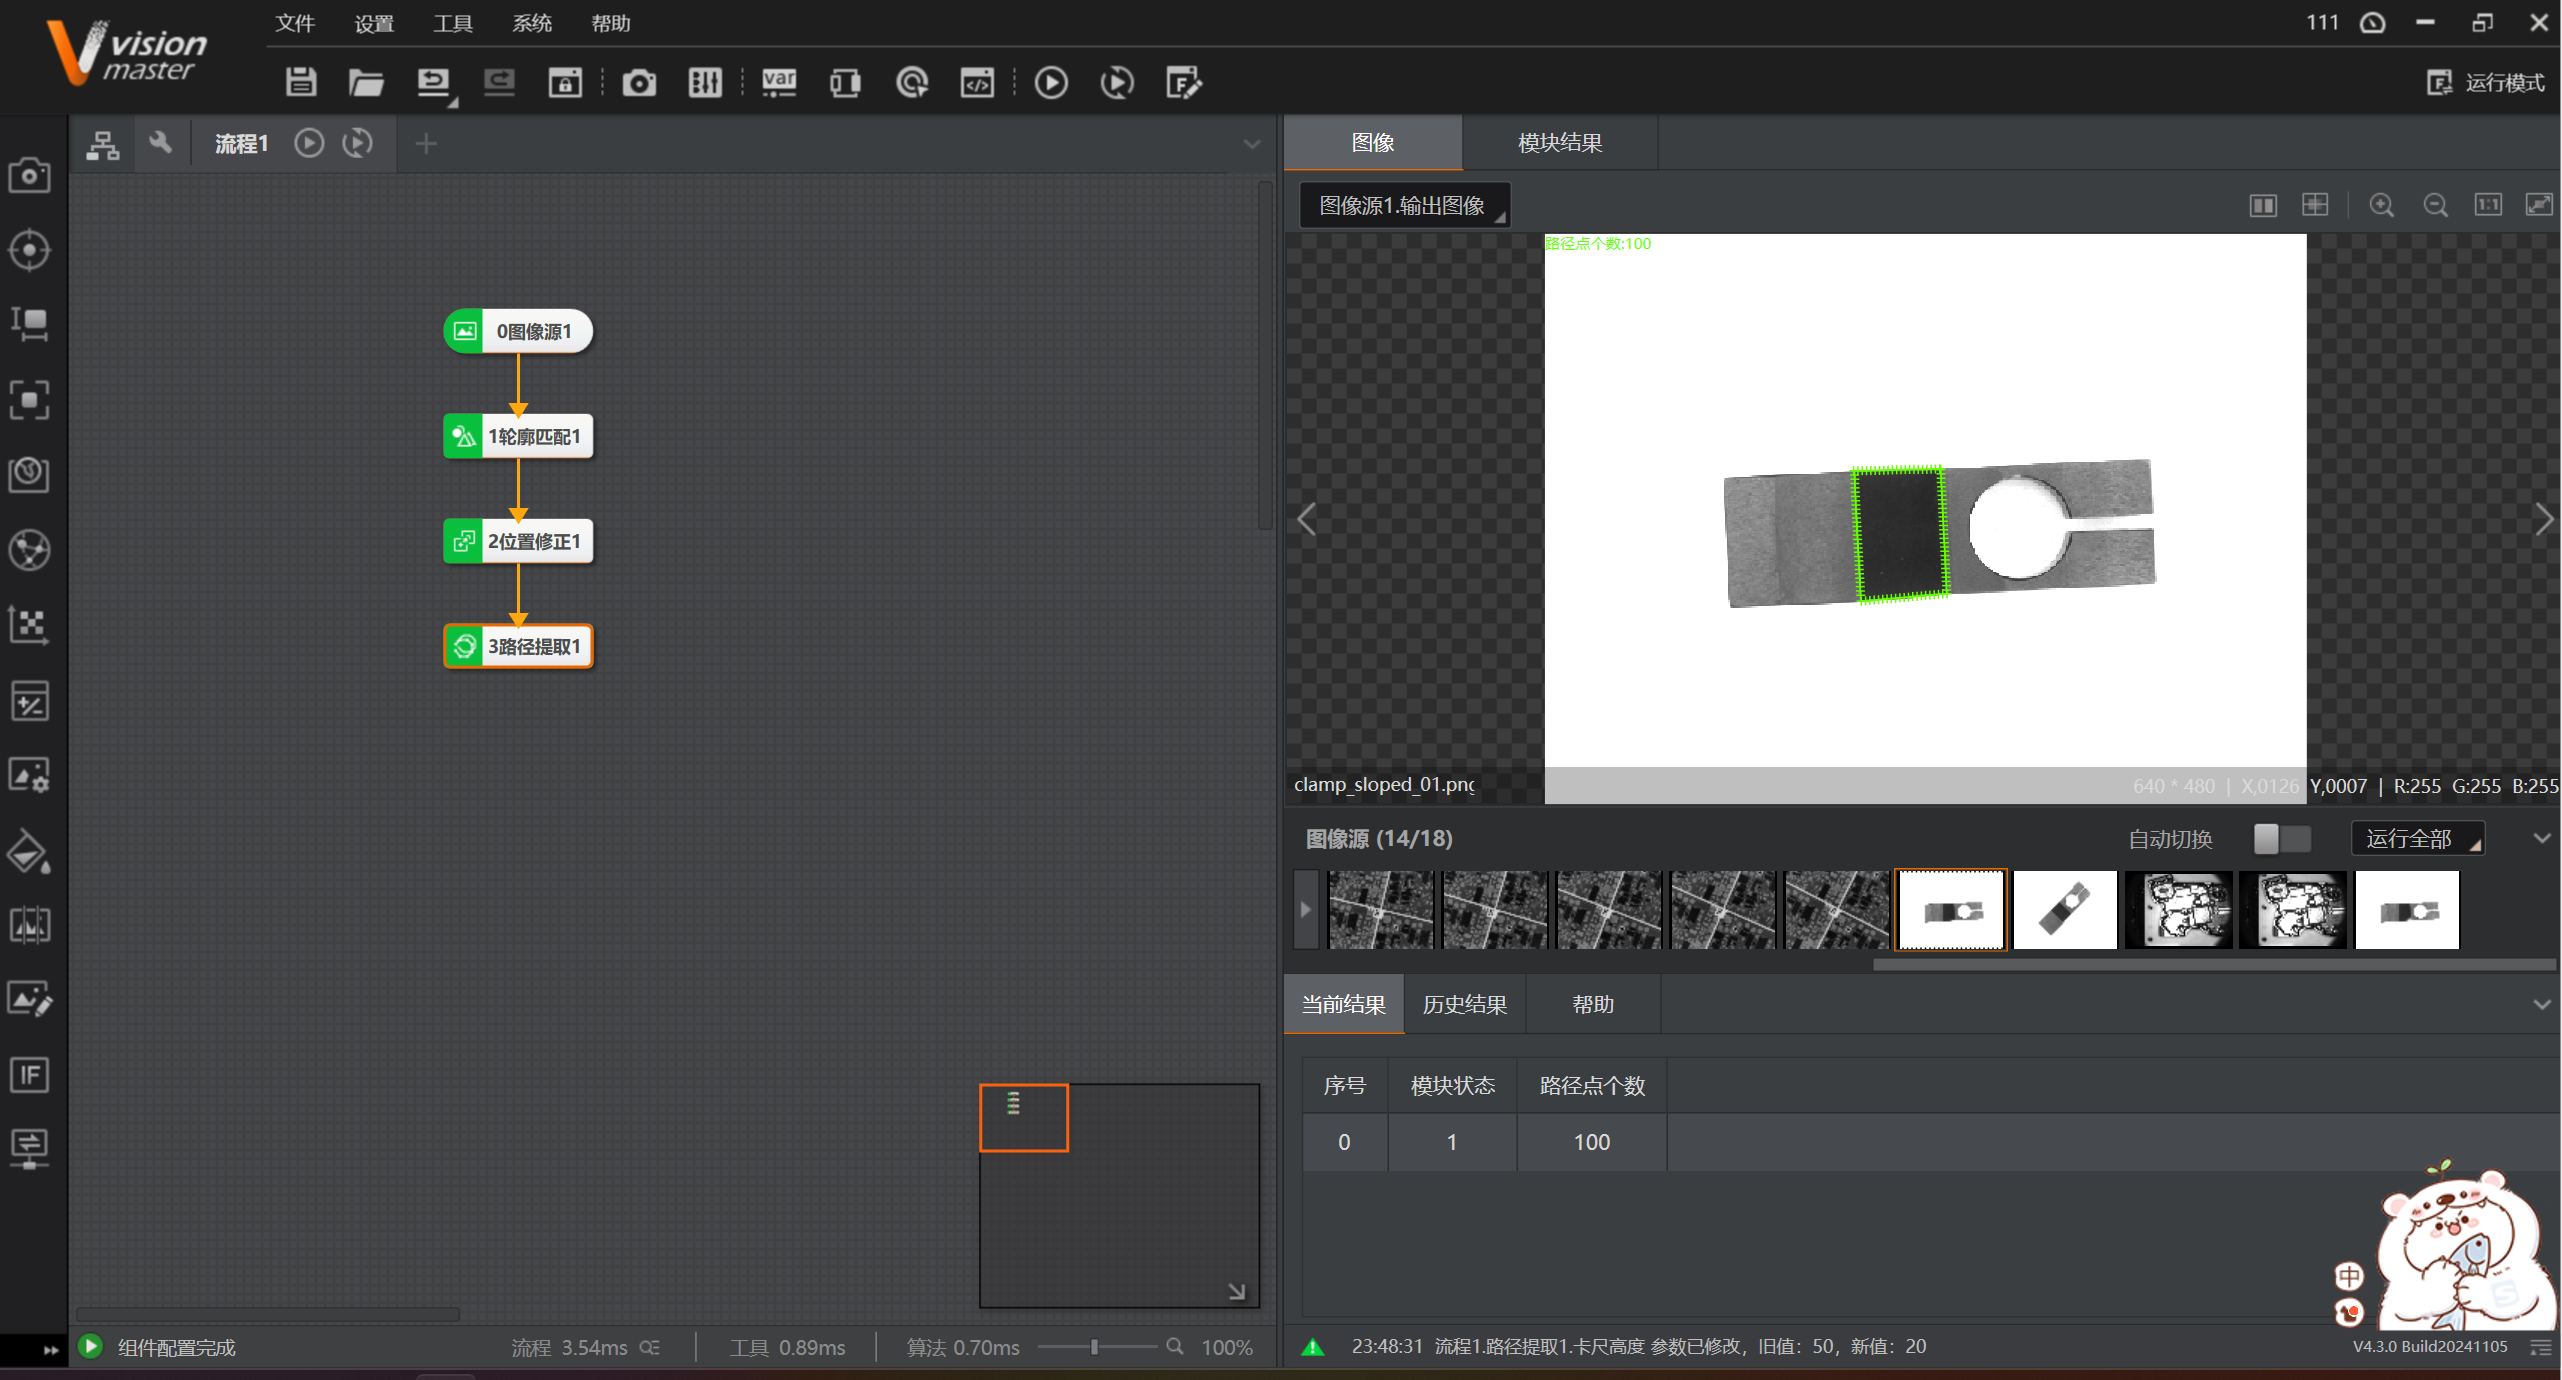Click the zoom-in magnifier above the image
Screen dimensions: 2562x1380
click(2381, 205)
